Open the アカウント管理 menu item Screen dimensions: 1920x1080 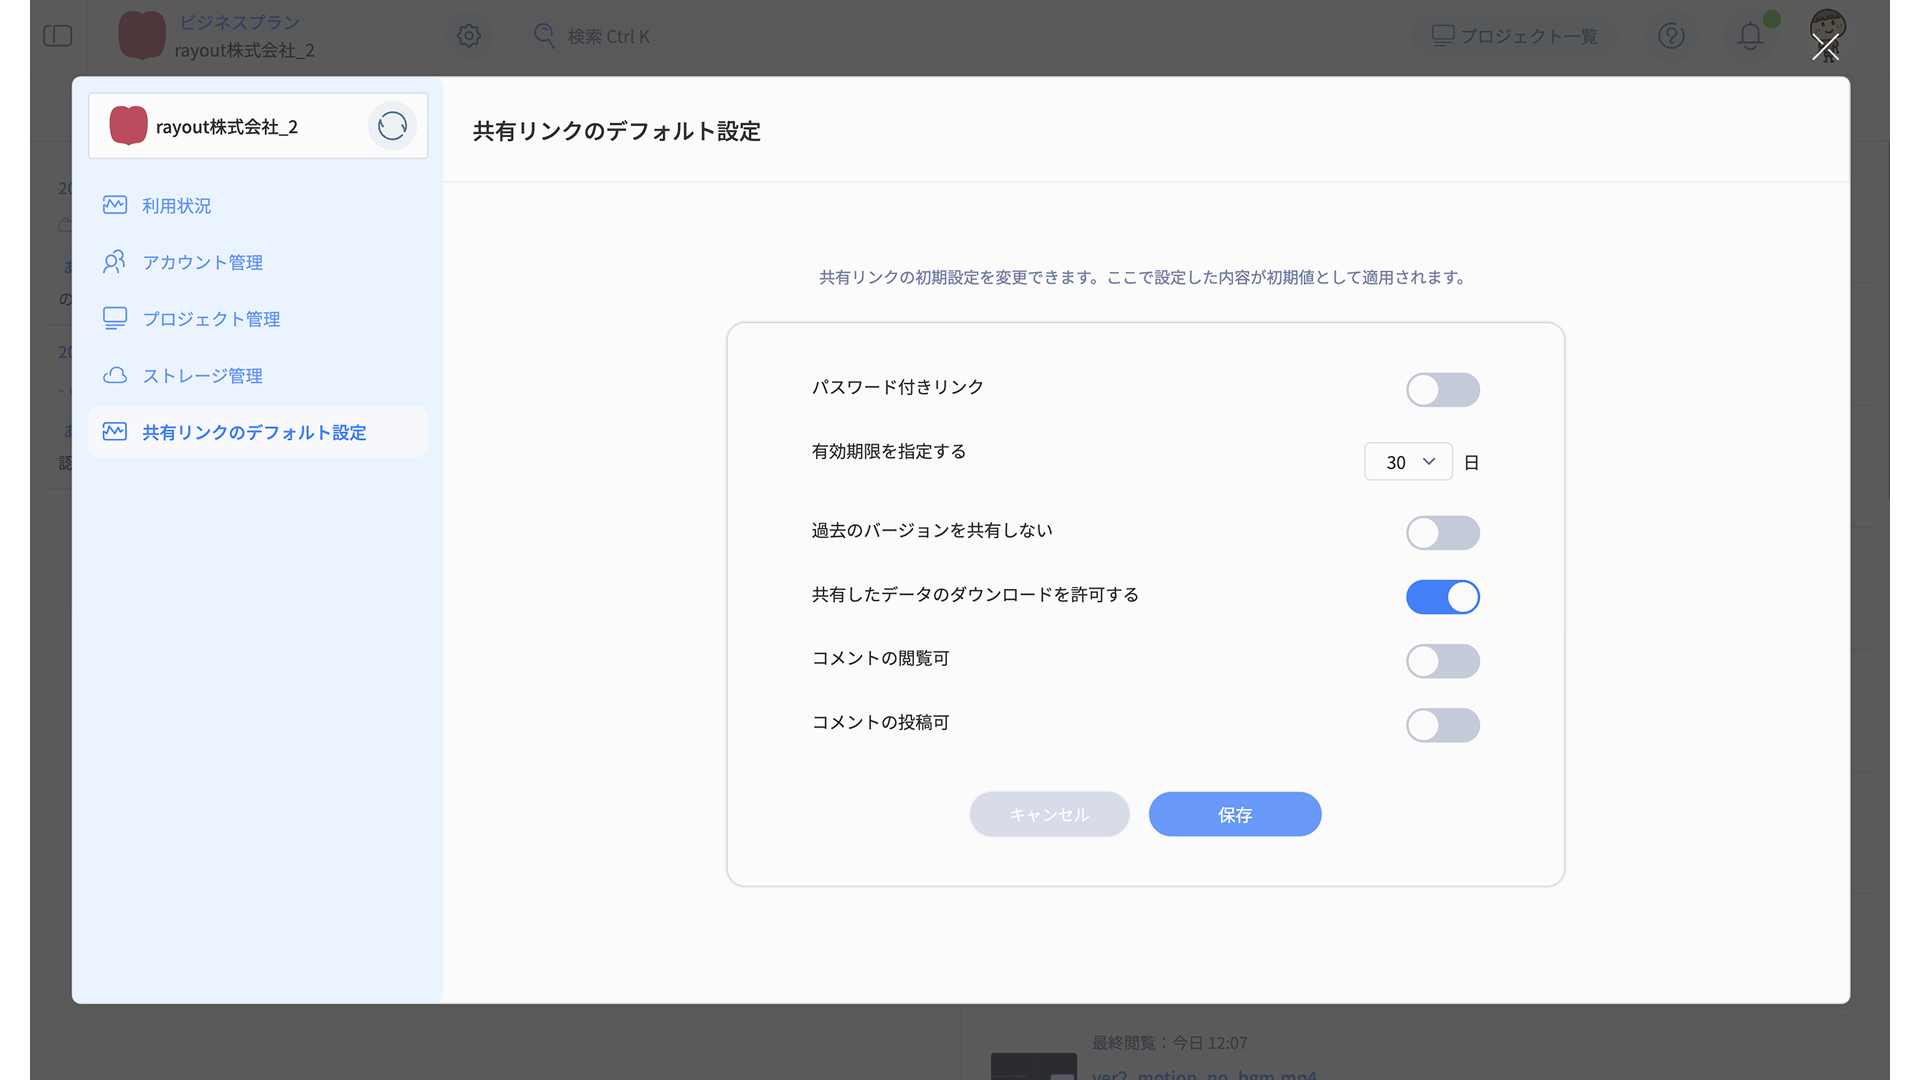point(202,262)
